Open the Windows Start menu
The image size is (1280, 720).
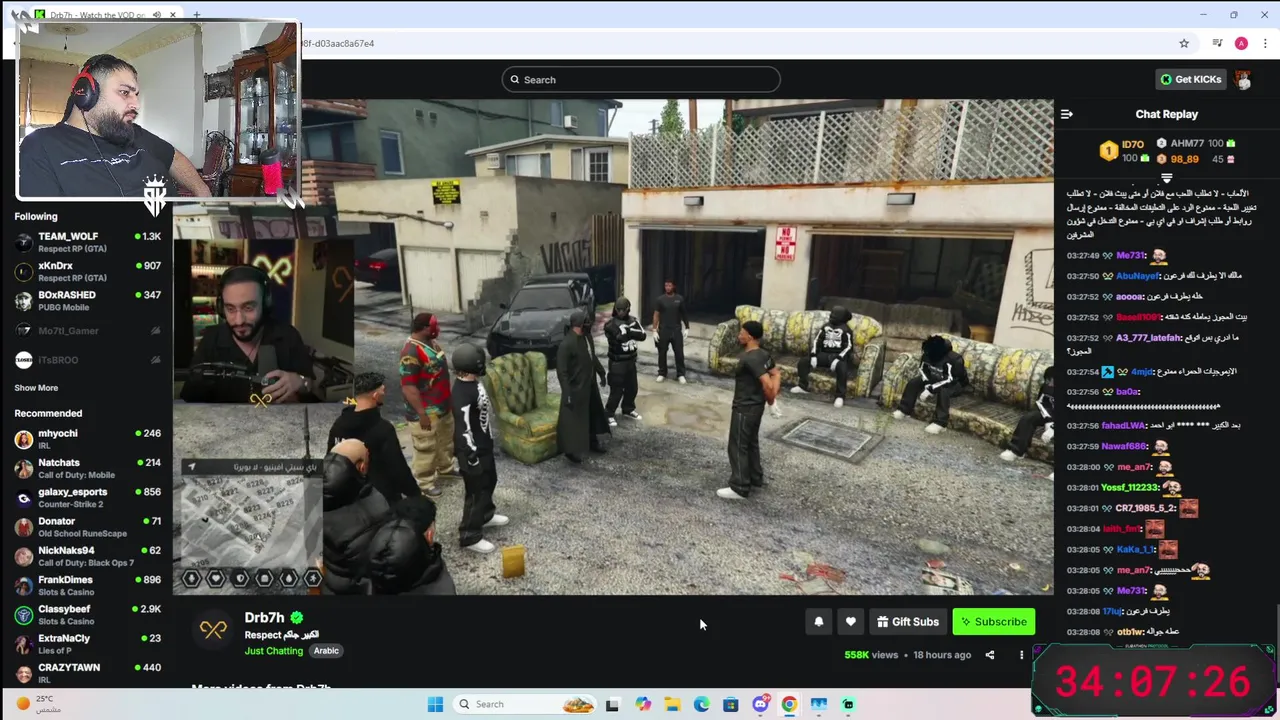tap(435, 704)
